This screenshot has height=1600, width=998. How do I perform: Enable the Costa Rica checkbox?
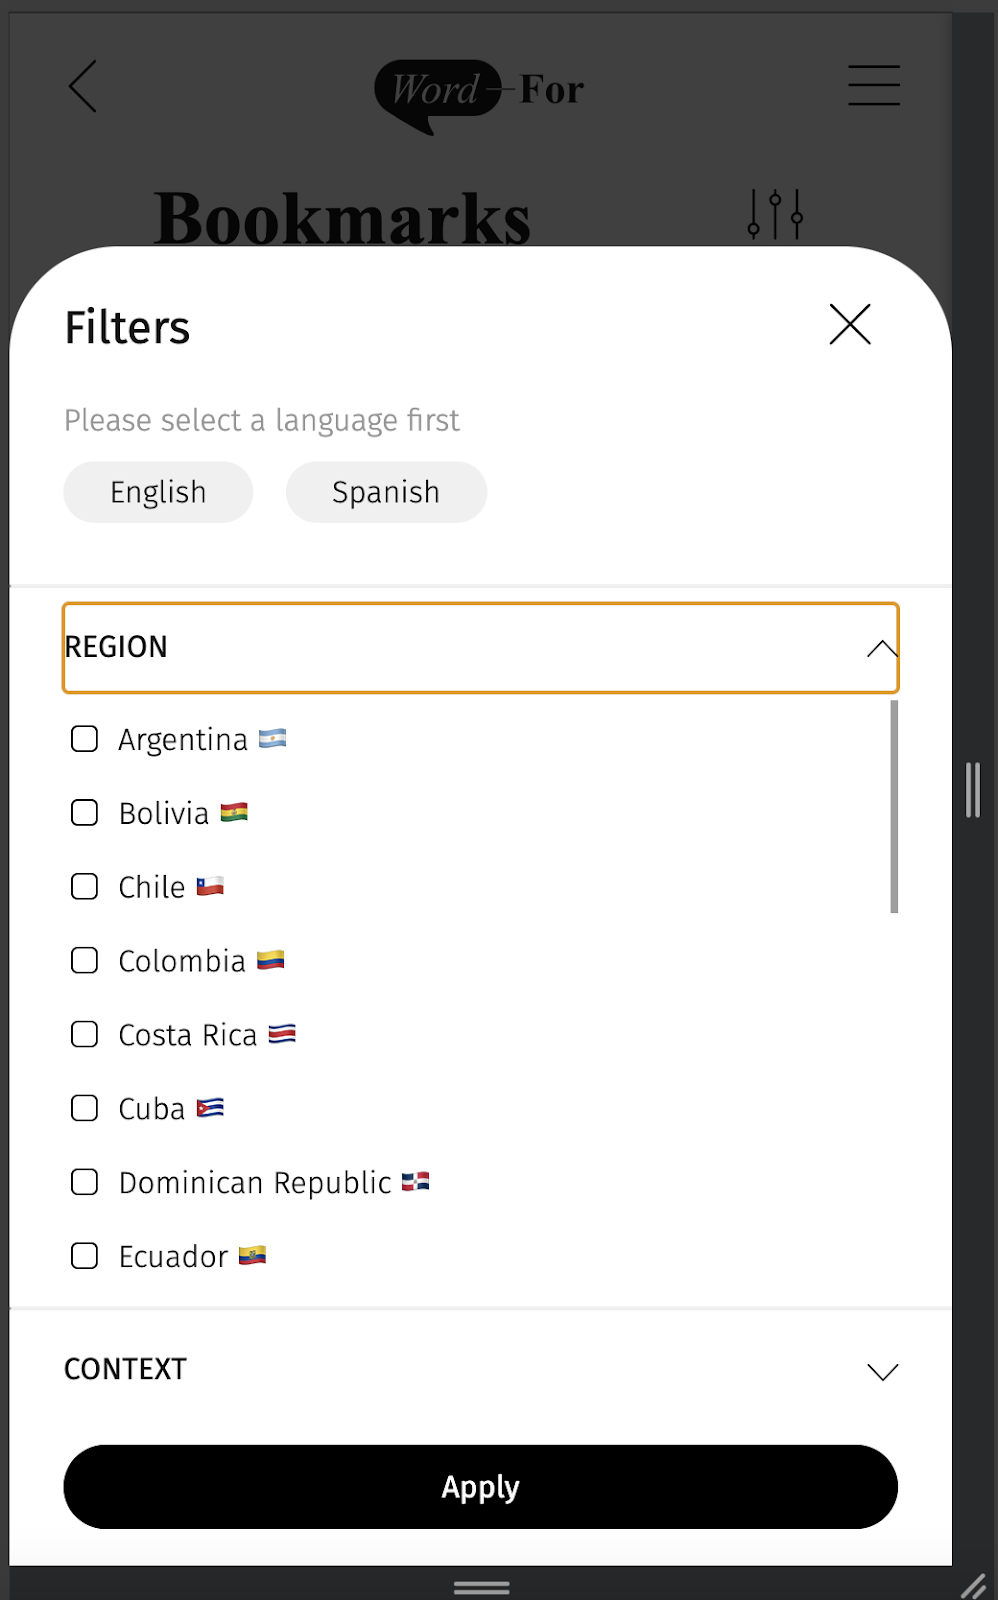pyautogui.click(x=85, y=1034)
